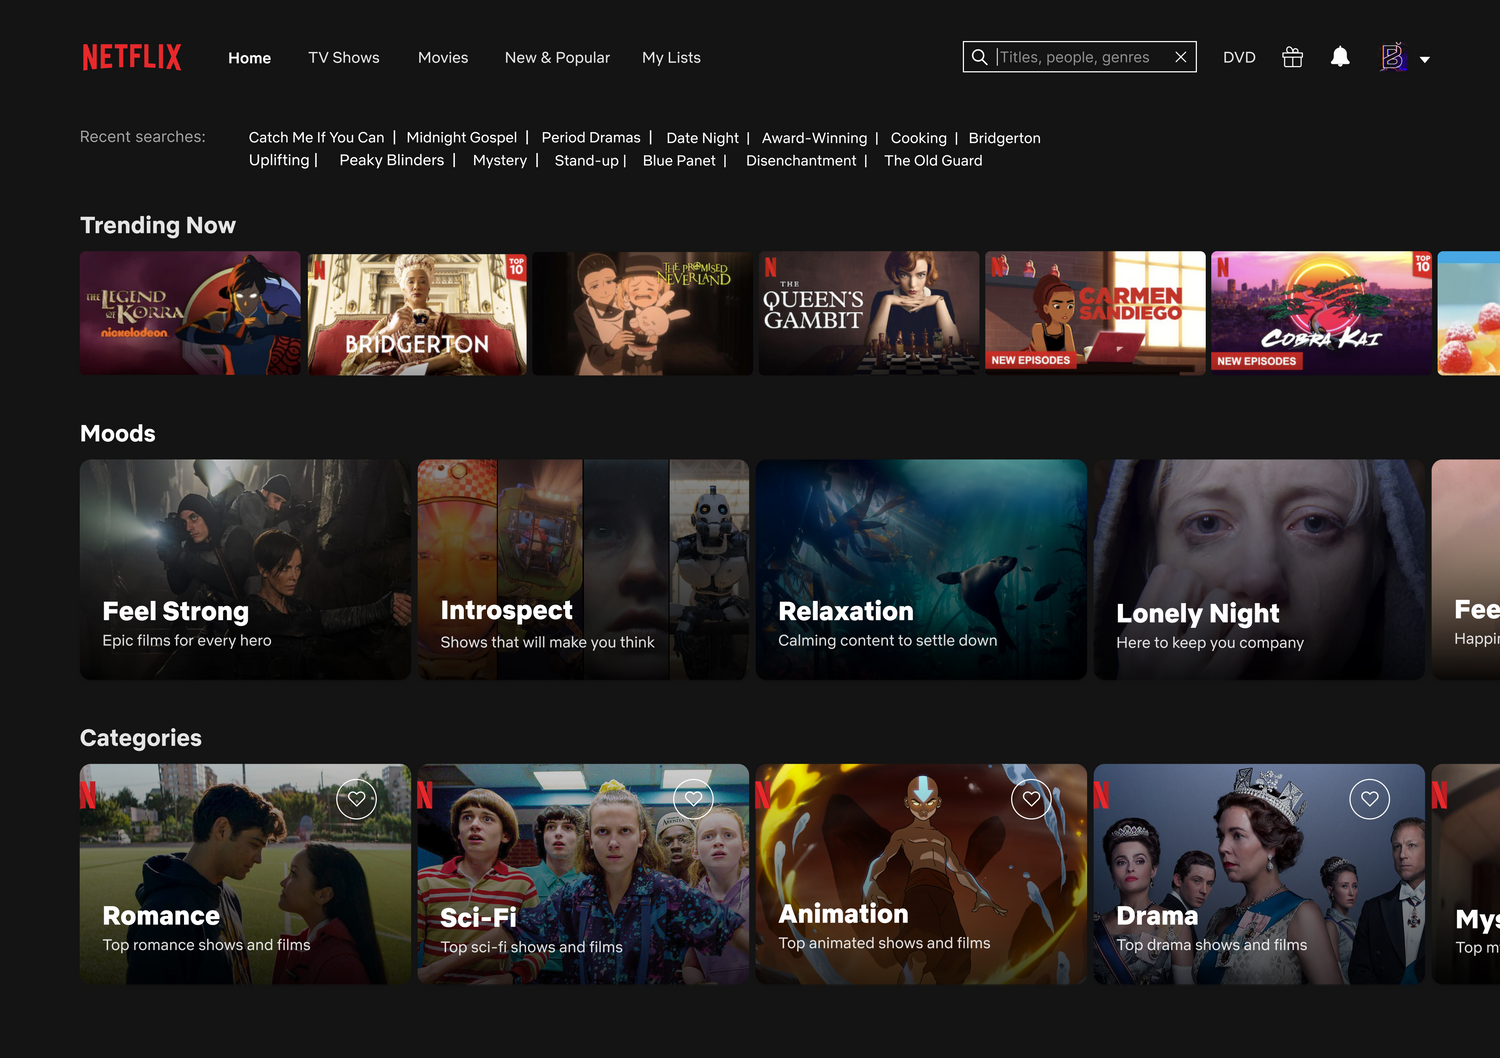Toggle the heart on Sci-Fi category
The width and height of the screenshot is (1500, 1058).
[x=693, y=799]
